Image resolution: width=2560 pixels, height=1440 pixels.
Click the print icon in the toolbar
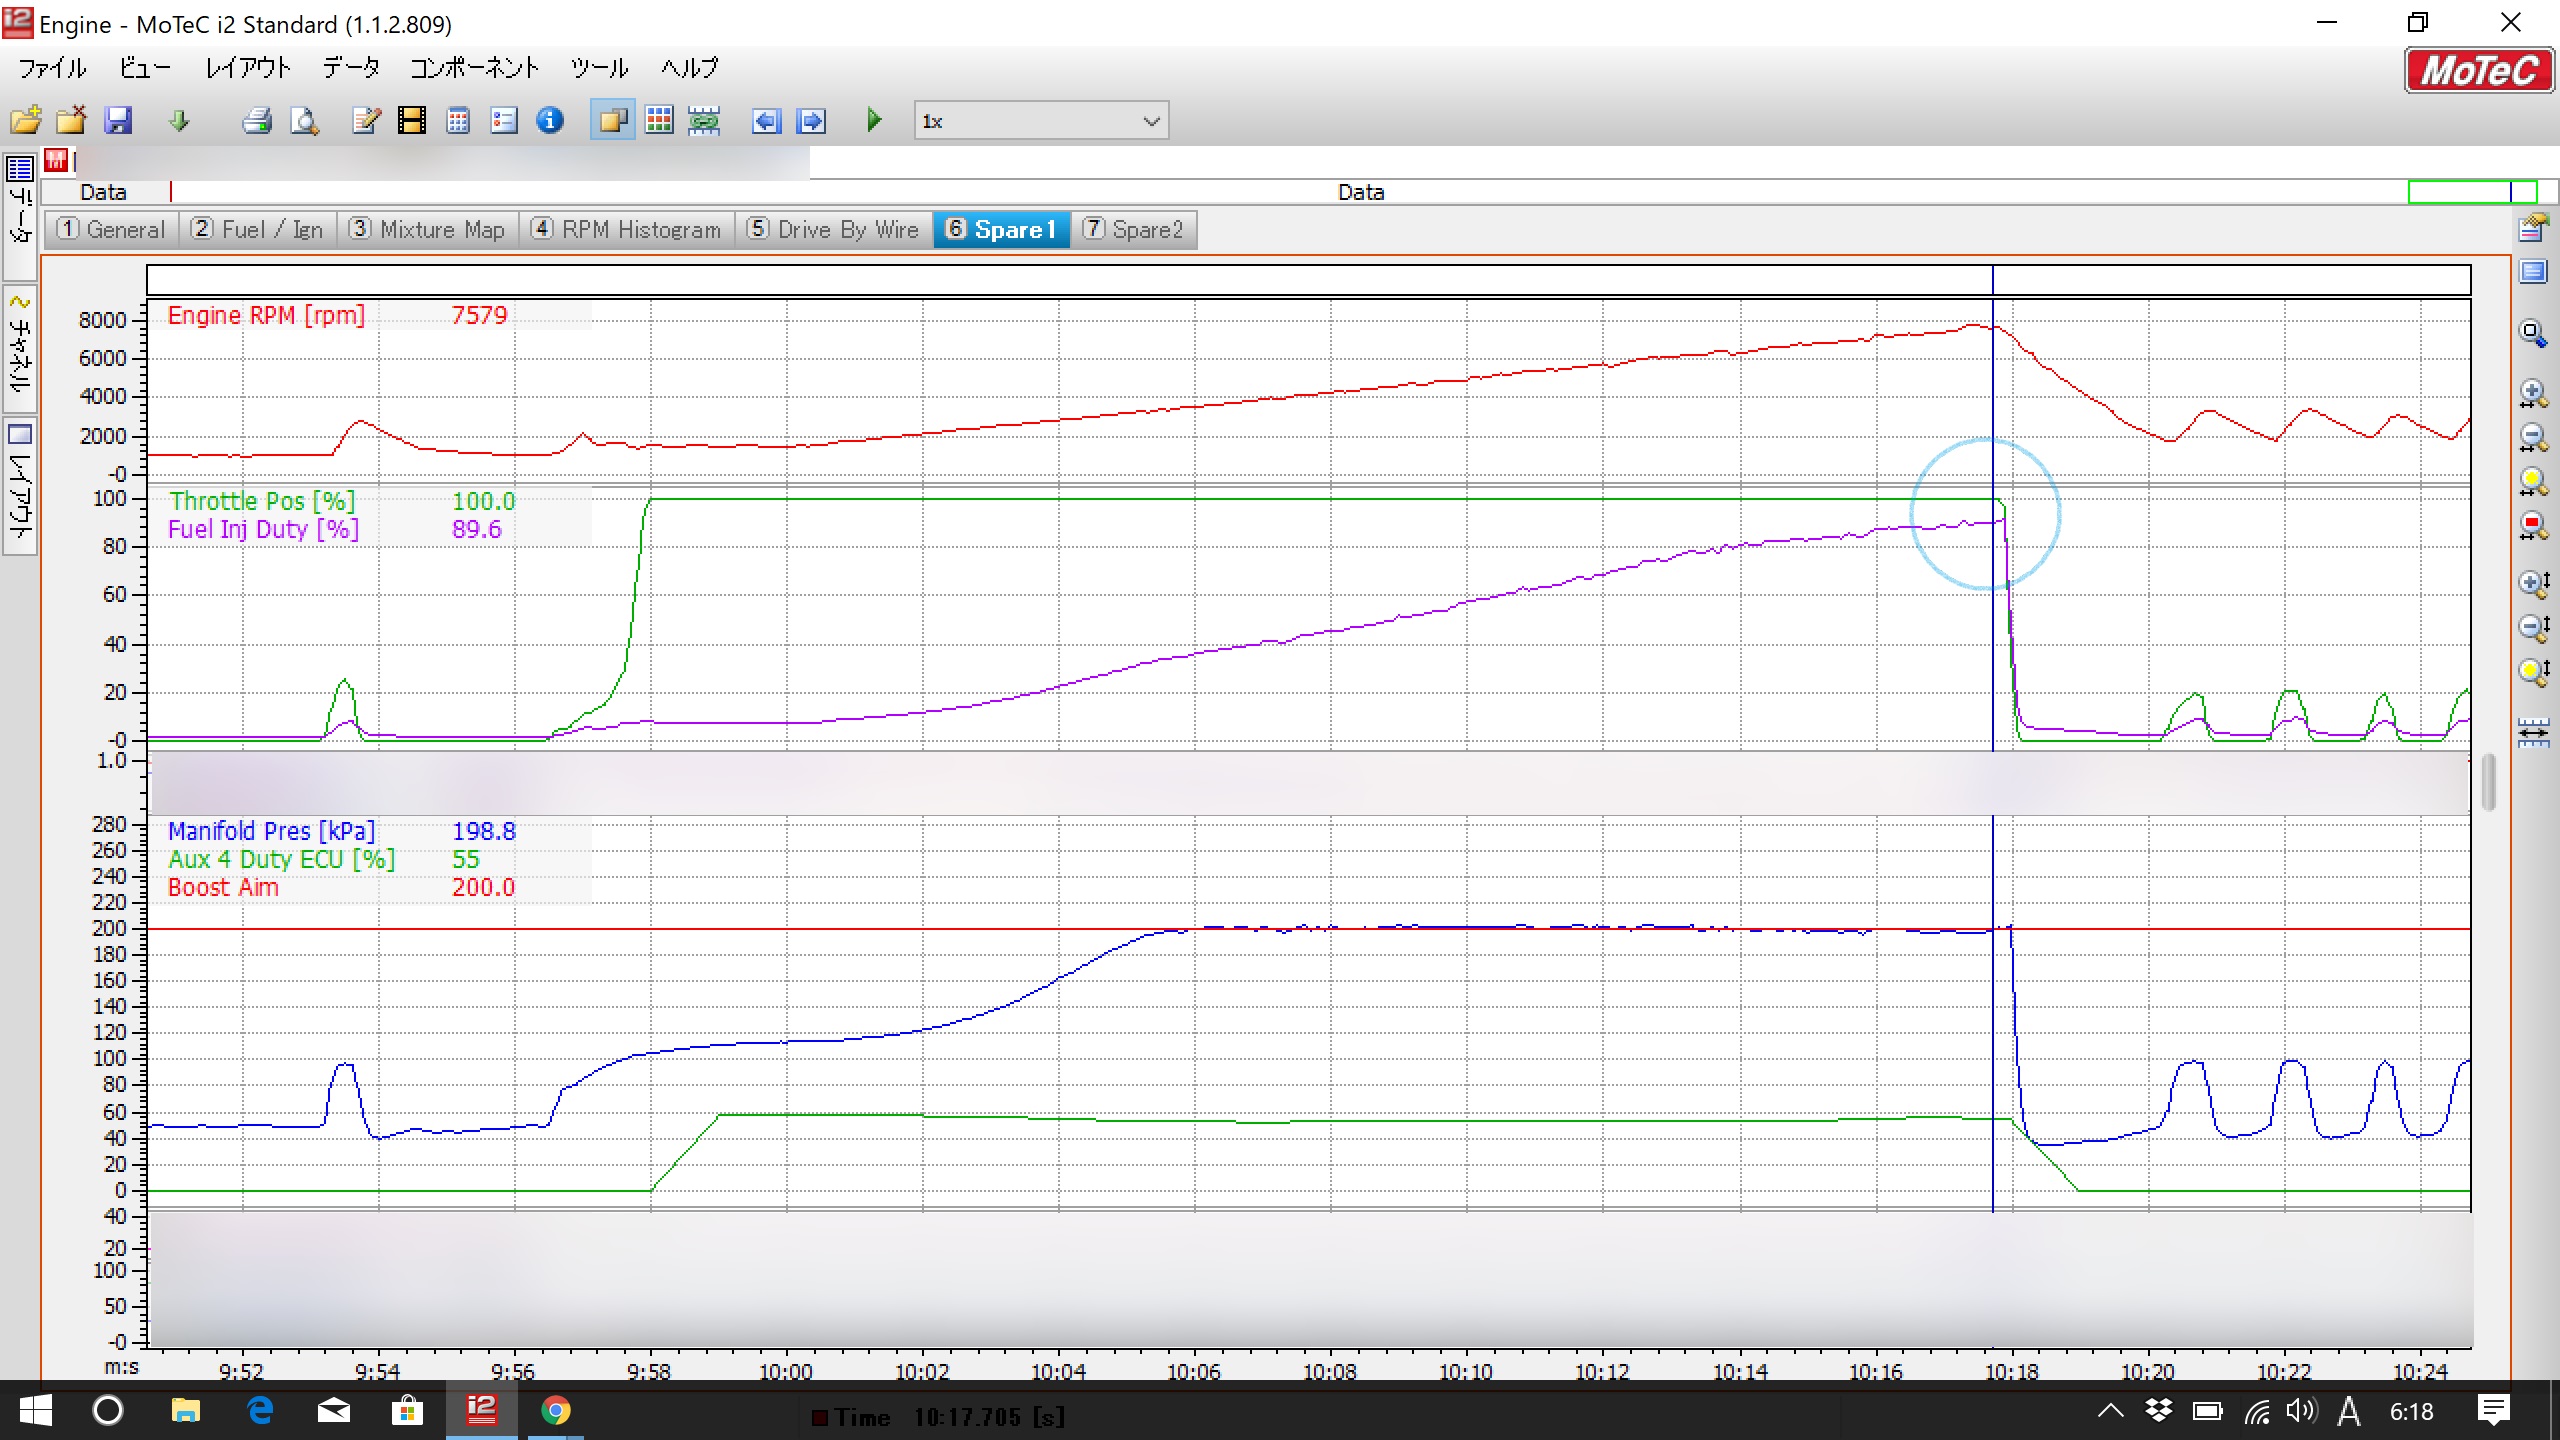click(x=257, y=121)
